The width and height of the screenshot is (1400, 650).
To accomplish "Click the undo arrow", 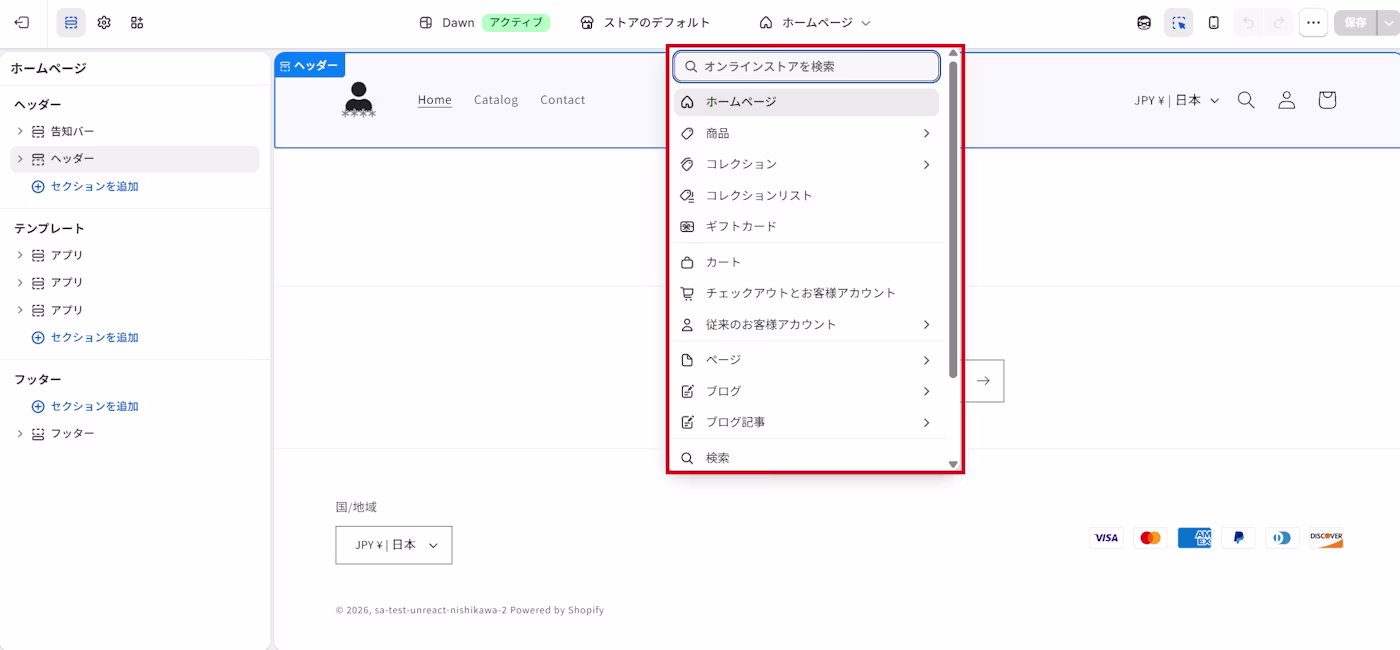I will coord(1248,22).
